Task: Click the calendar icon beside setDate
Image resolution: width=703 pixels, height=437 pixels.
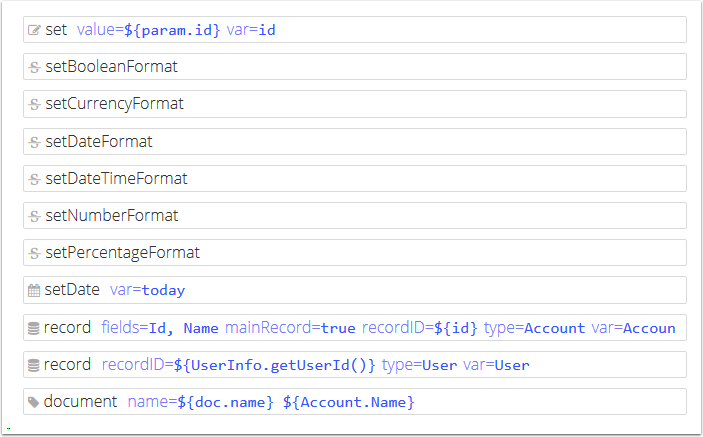Action: coord(34,291)
